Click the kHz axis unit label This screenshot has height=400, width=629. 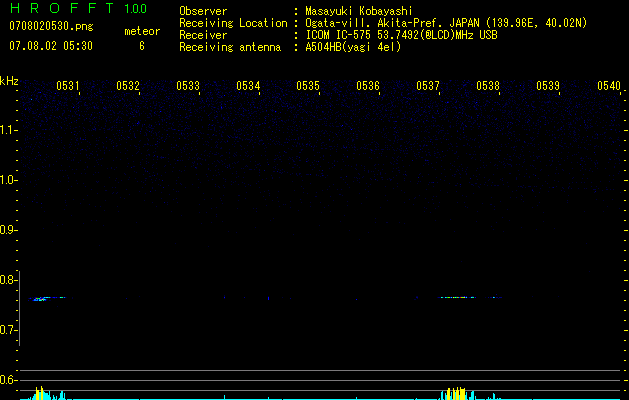tap(9, 81)
